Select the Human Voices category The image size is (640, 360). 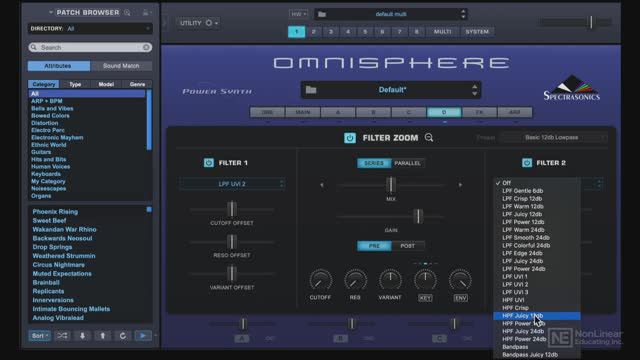click(x=51, y=167)
